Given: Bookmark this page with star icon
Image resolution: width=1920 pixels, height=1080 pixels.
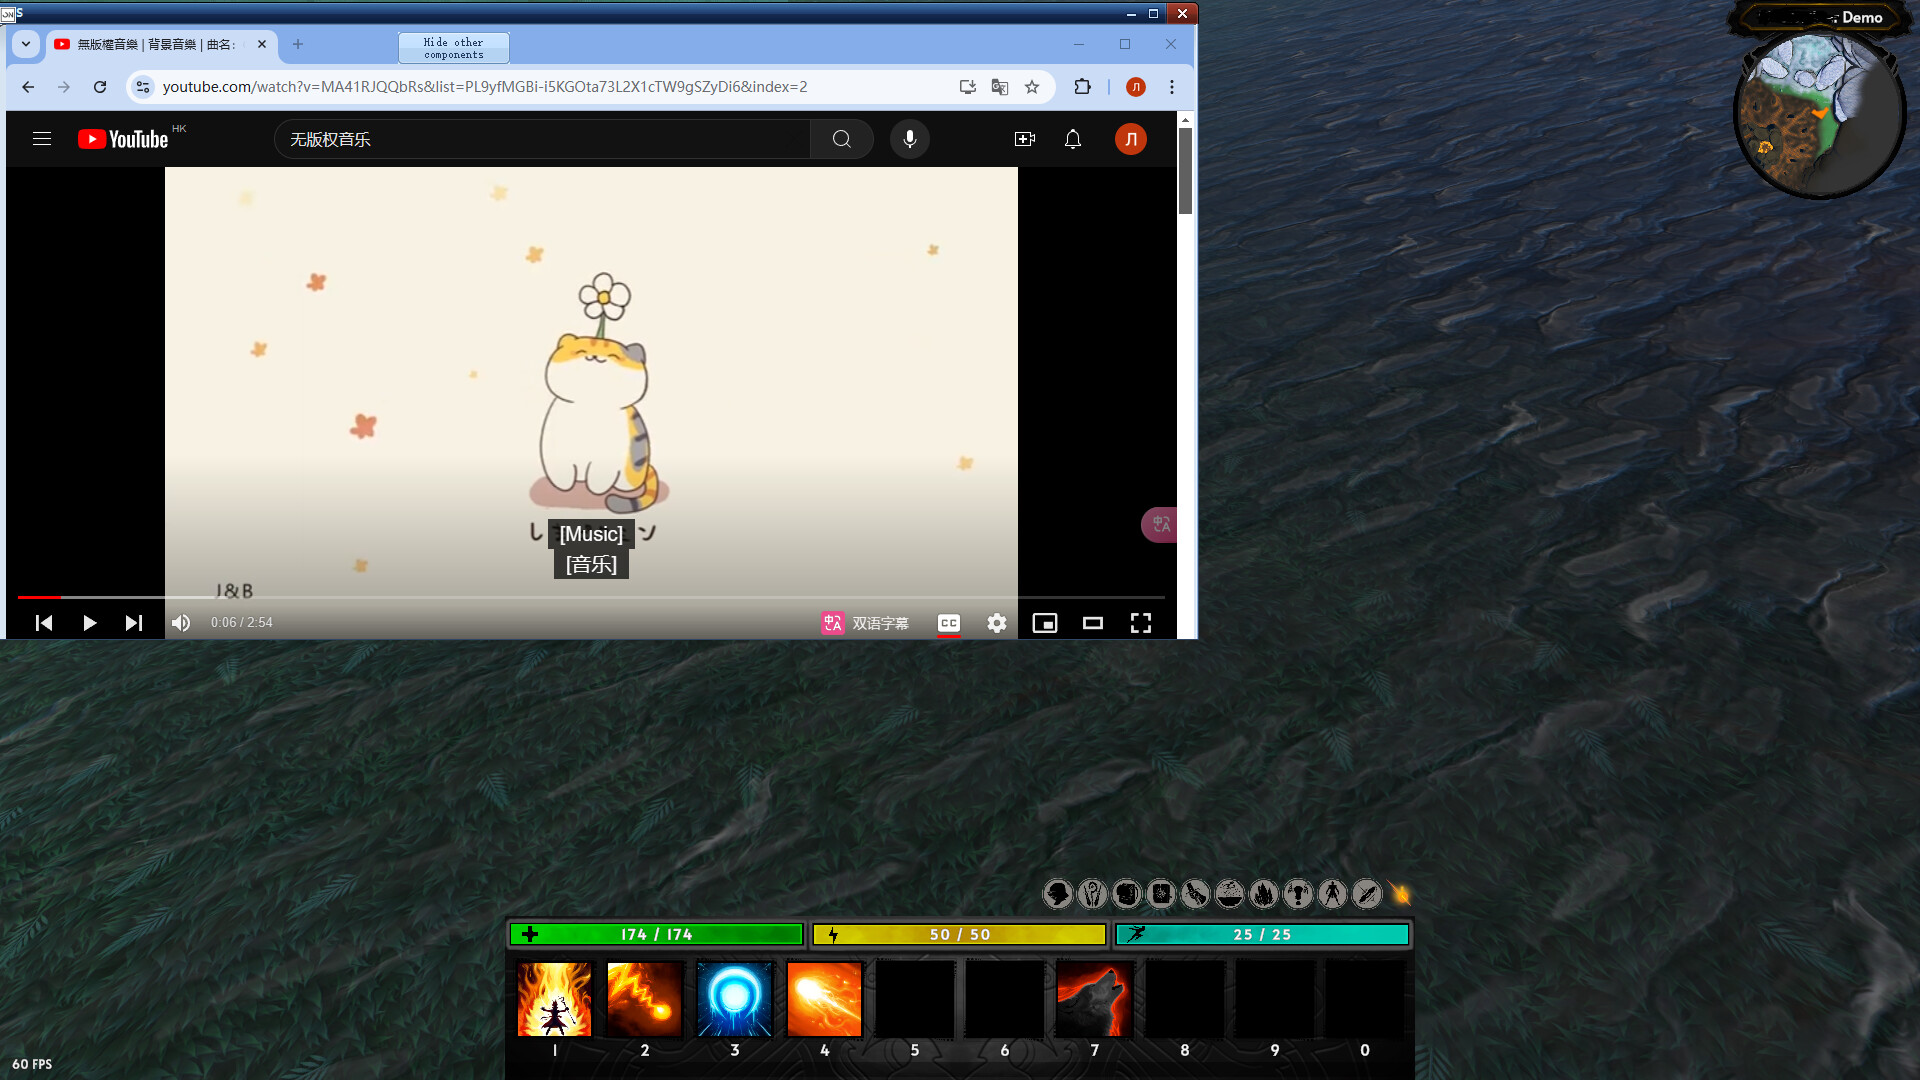Looking at the screenshot, I should click(1032, 87).
